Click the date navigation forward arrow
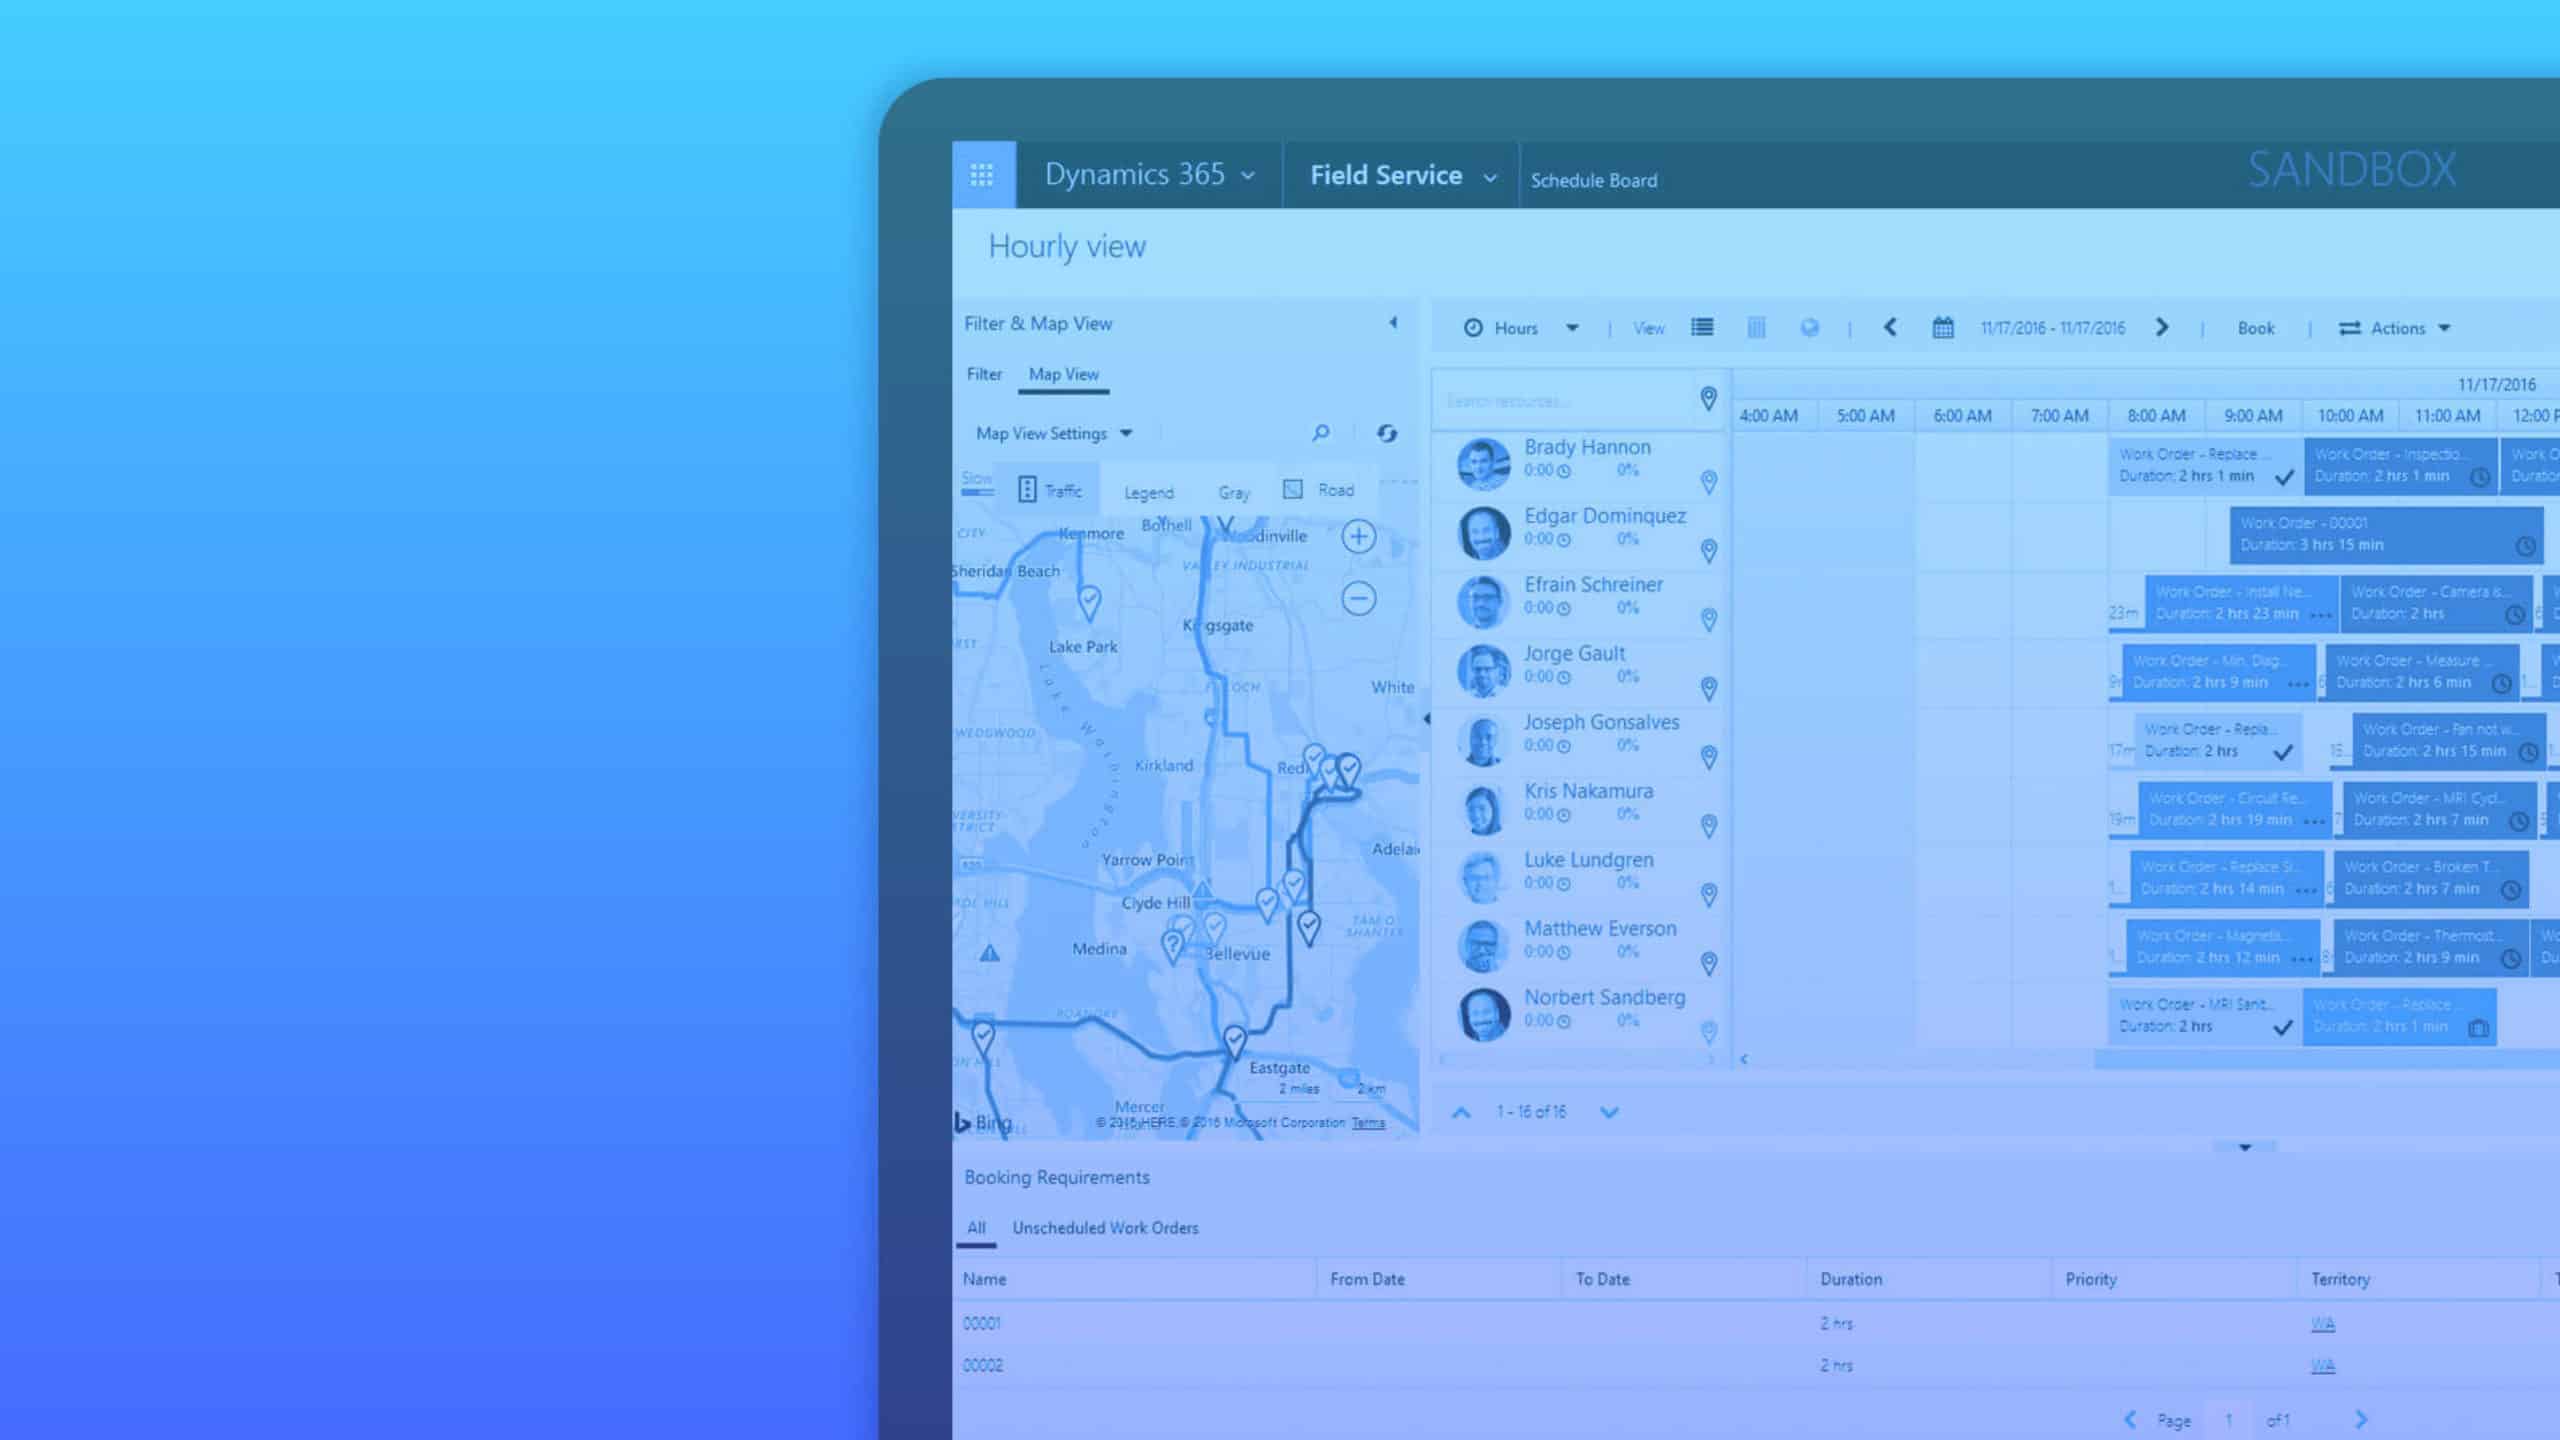The image size is (2560, 1440). pyautogui.click(x=2161, y=327)
